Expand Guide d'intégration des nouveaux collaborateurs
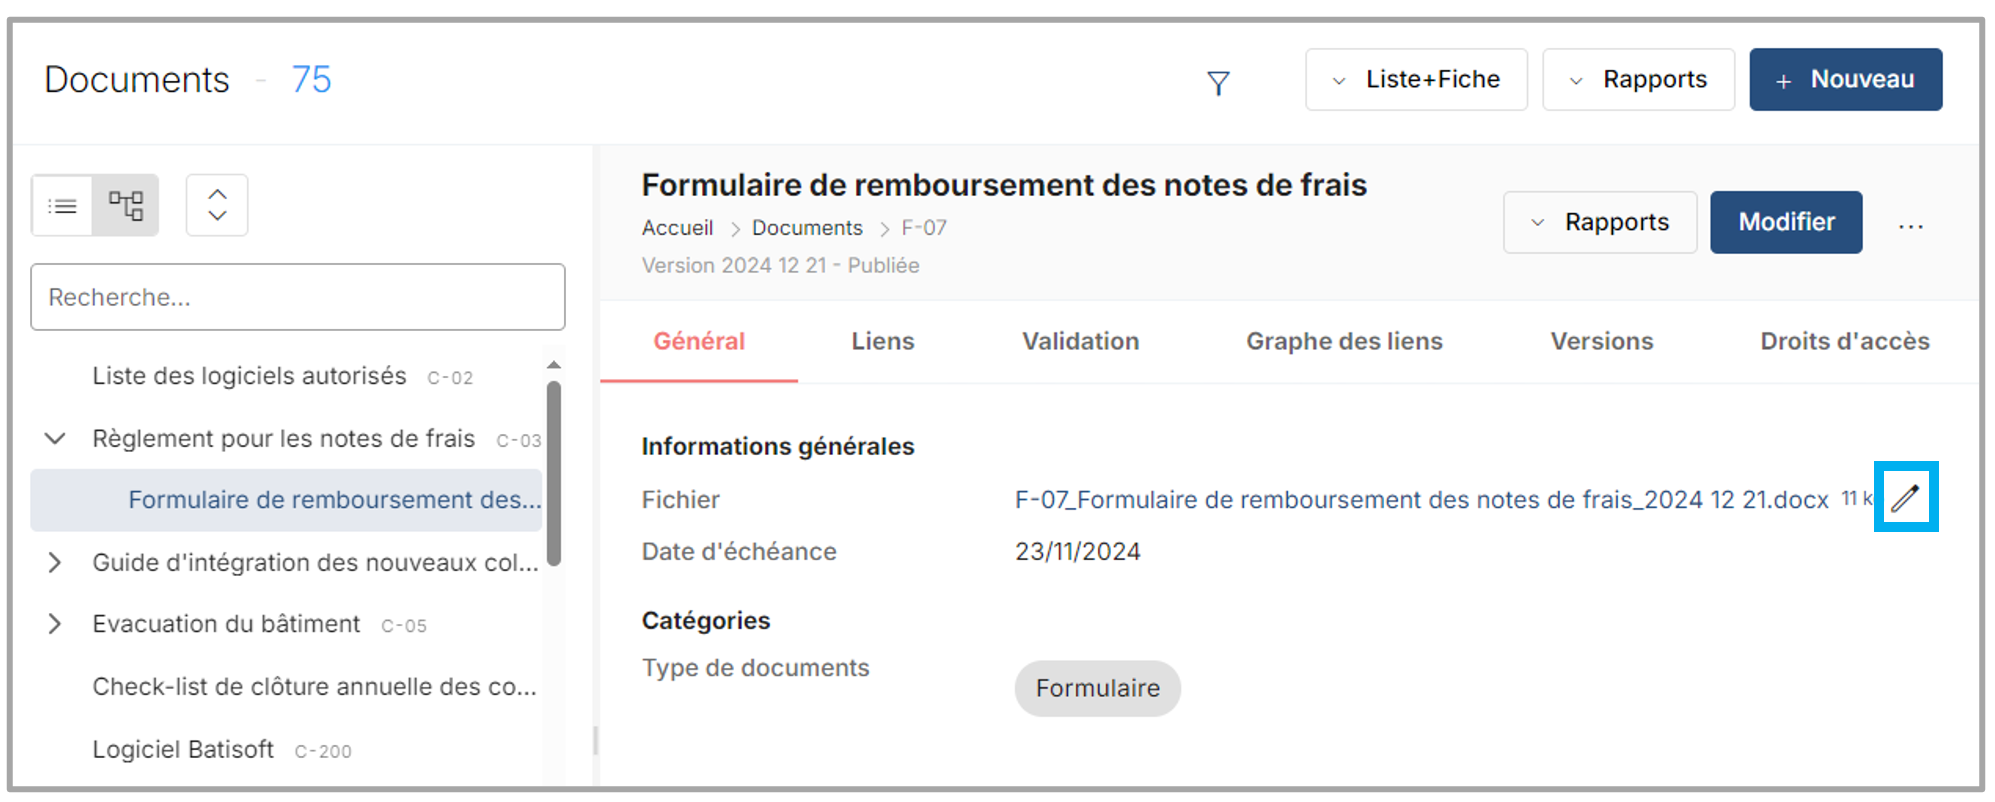This screenshot has width=1995, height=802. pos(55,563)
